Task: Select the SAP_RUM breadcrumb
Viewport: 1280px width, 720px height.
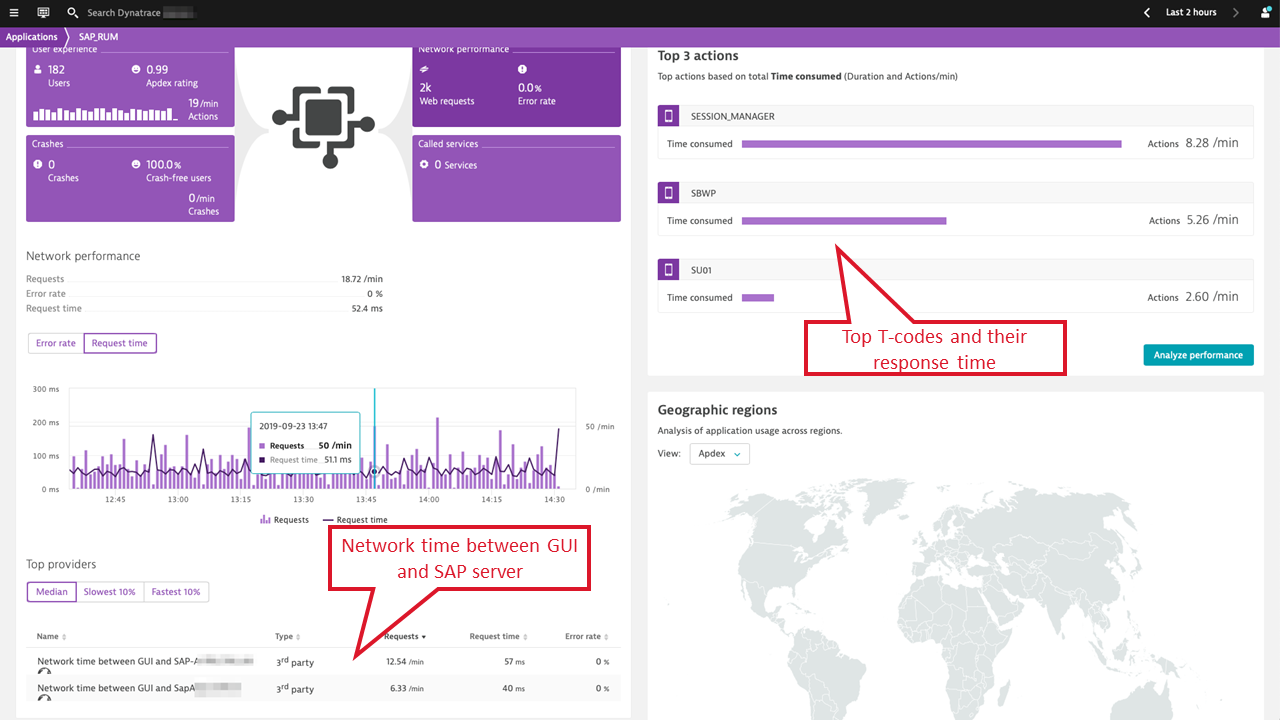Action: point(98,37)
